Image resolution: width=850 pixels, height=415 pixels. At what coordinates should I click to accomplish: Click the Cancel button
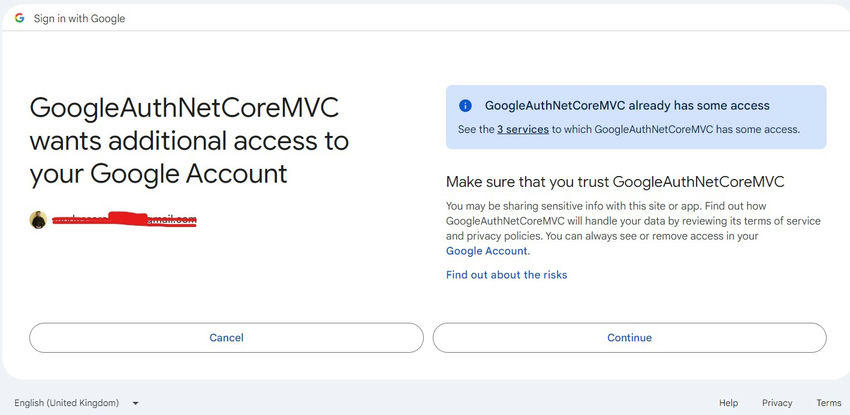pos(227,338)
